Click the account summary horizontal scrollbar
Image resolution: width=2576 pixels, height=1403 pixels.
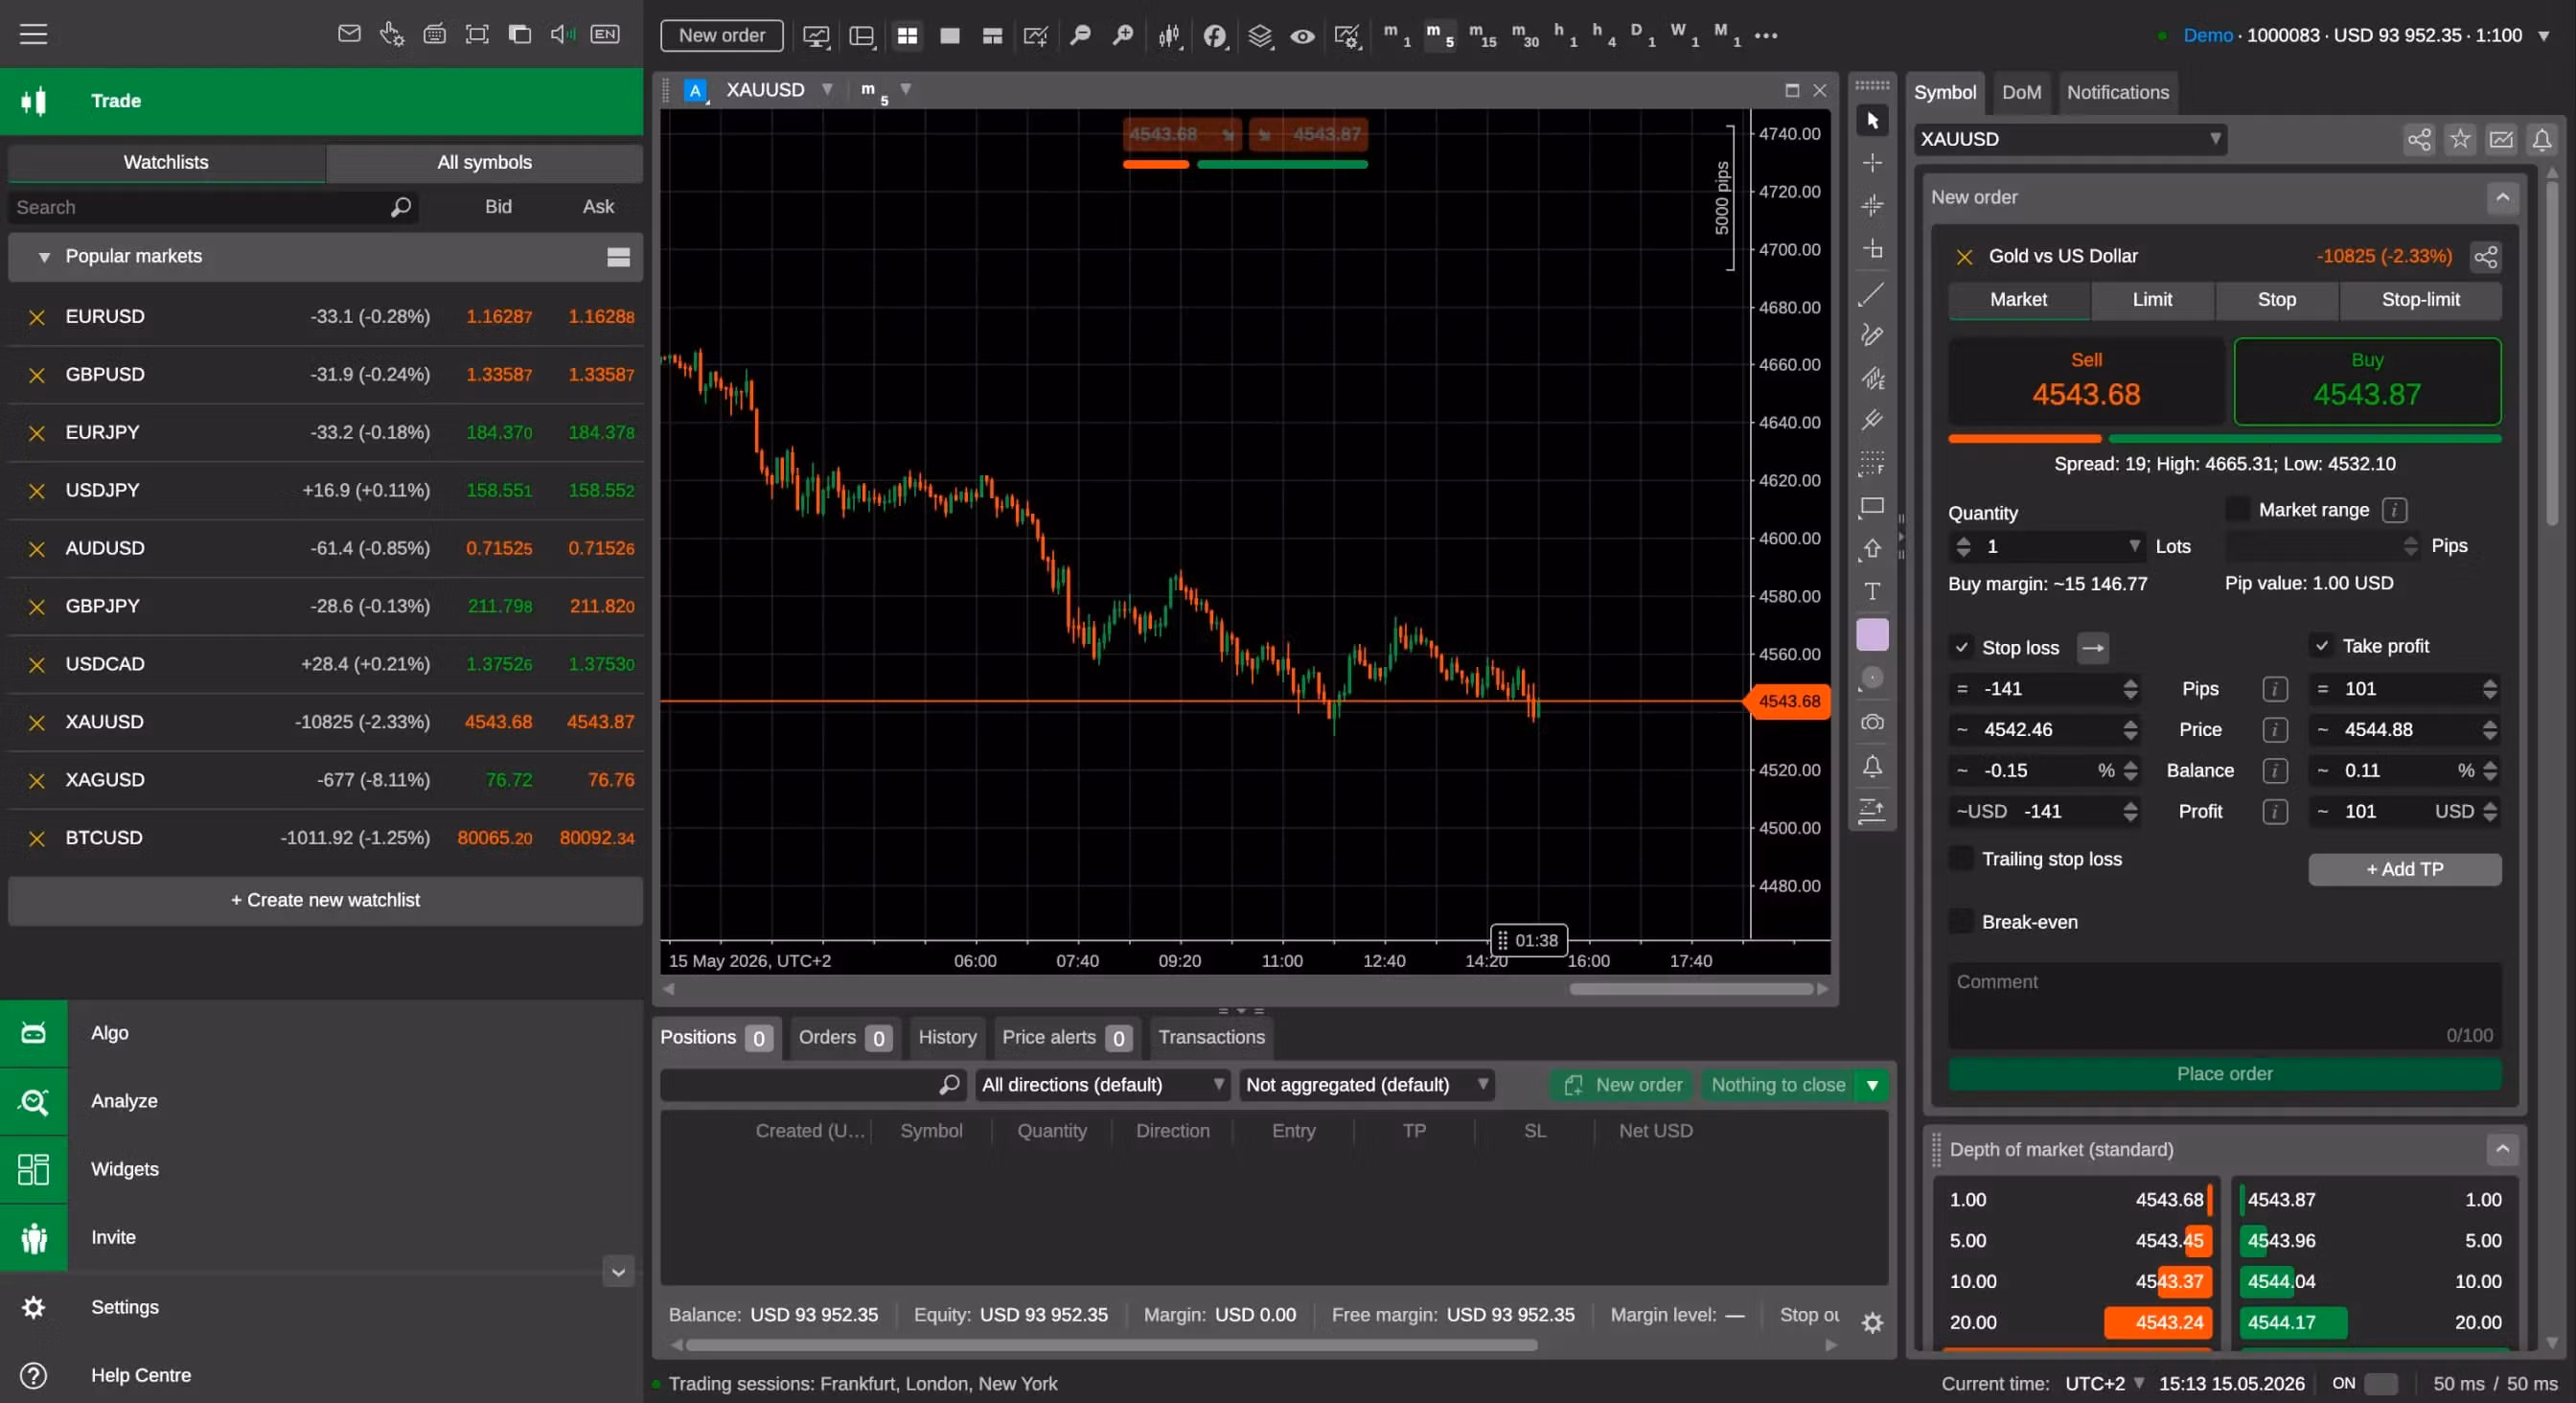click(1110, 1346)
